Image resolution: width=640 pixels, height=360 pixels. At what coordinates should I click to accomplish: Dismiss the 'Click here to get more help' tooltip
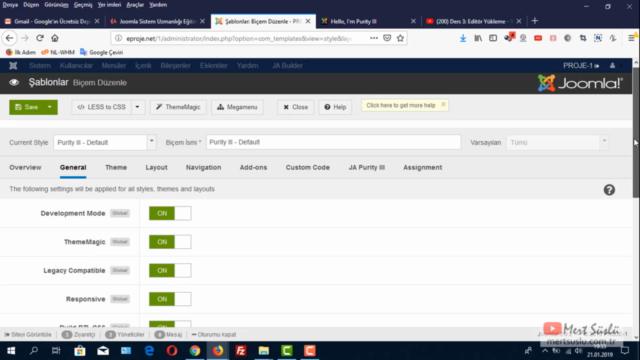443,104
